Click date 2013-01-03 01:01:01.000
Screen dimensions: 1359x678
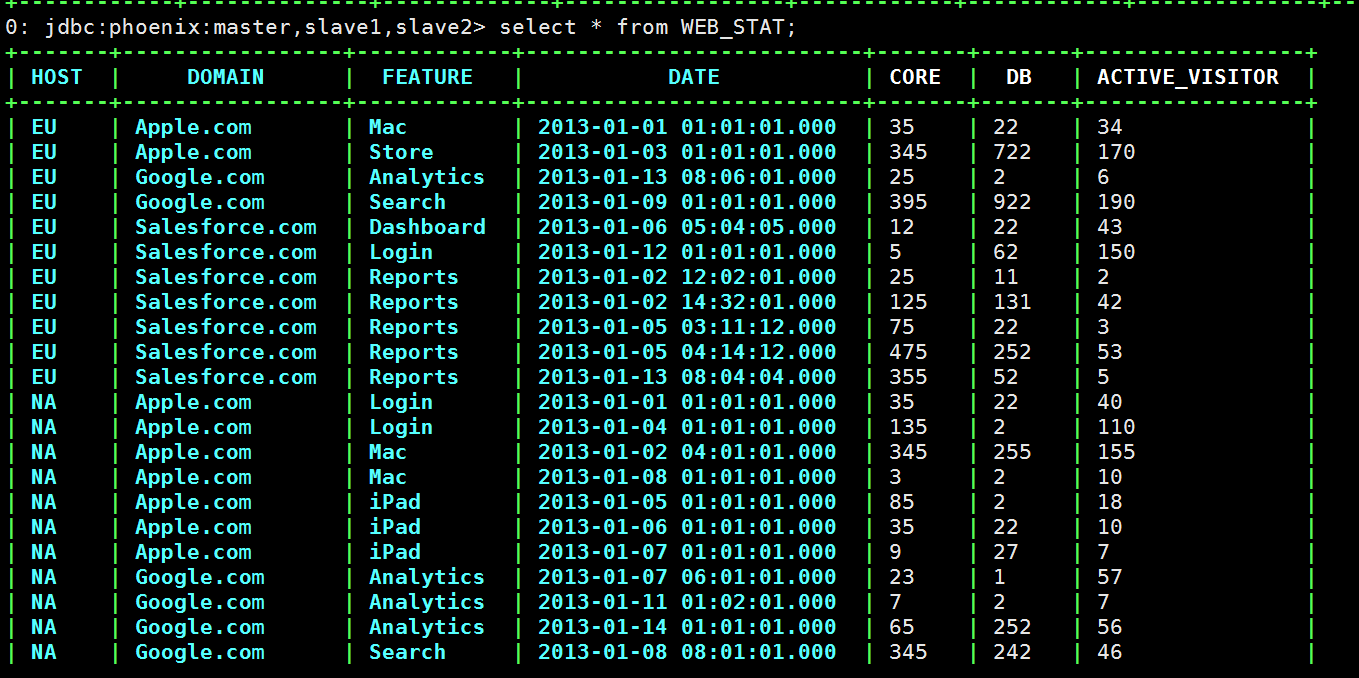point(687,152)
